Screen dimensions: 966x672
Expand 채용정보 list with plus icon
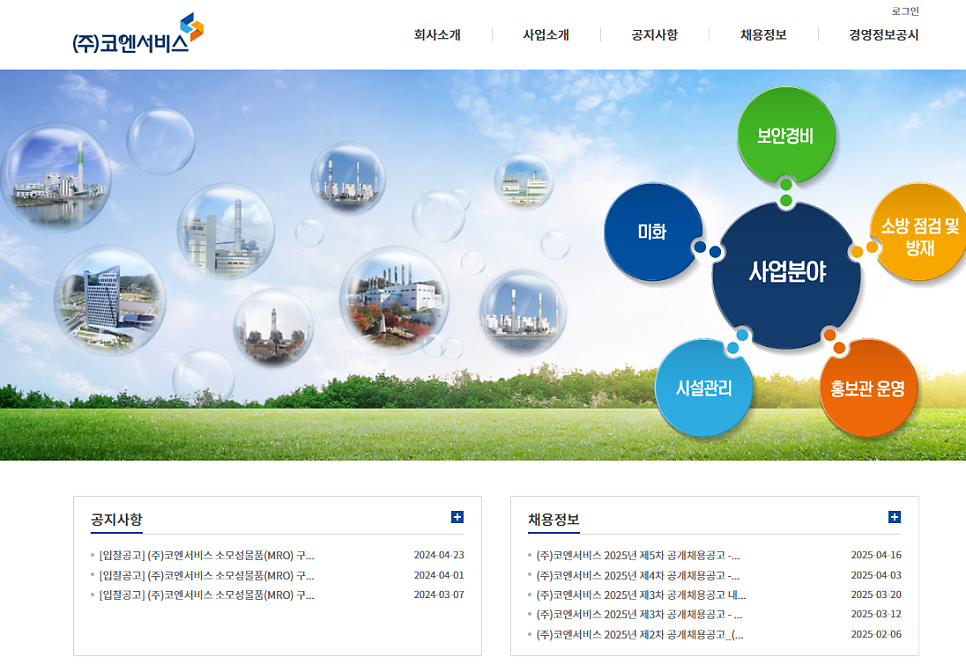[x=894, y=517]
